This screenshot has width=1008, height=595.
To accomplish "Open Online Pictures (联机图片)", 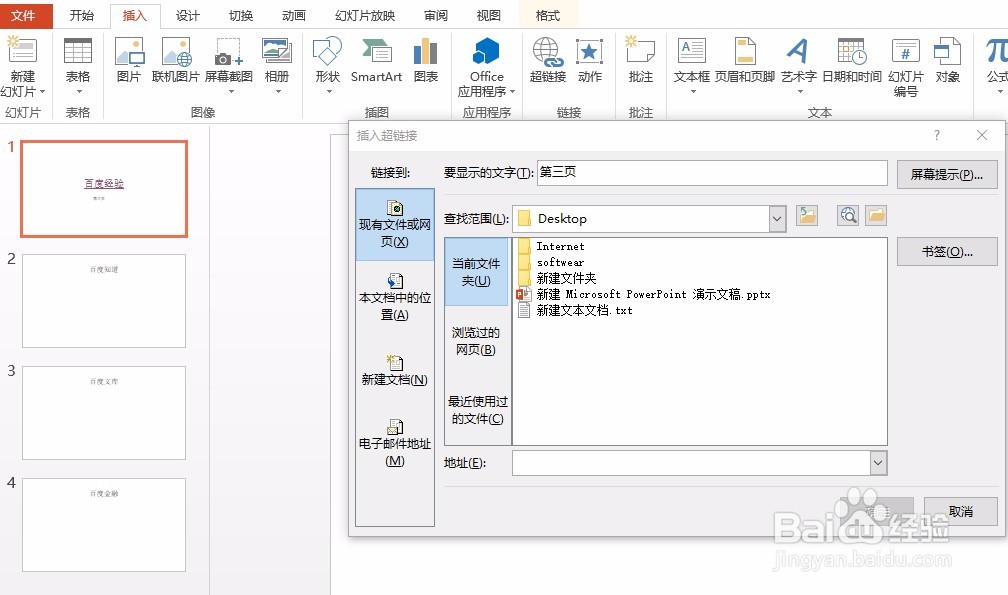I will 176,61.
